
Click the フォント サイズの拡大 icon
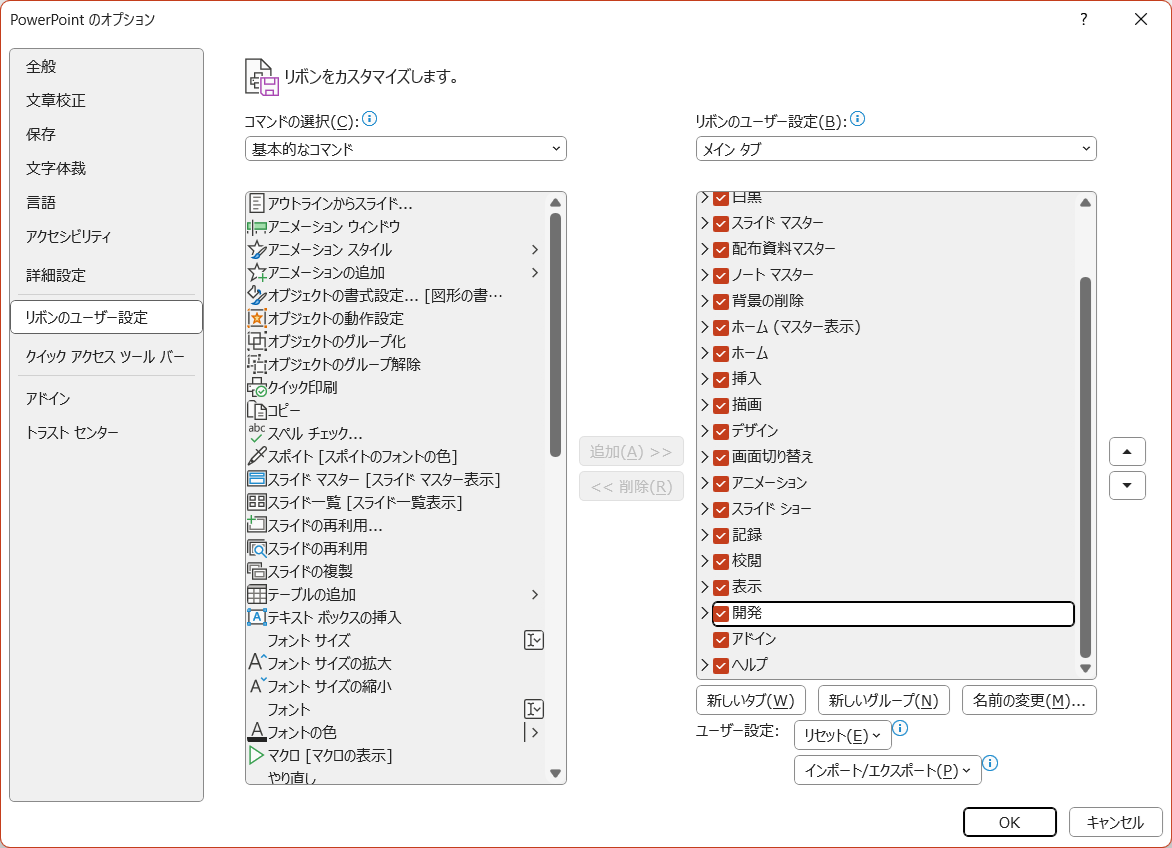click(x=256, y=663)
